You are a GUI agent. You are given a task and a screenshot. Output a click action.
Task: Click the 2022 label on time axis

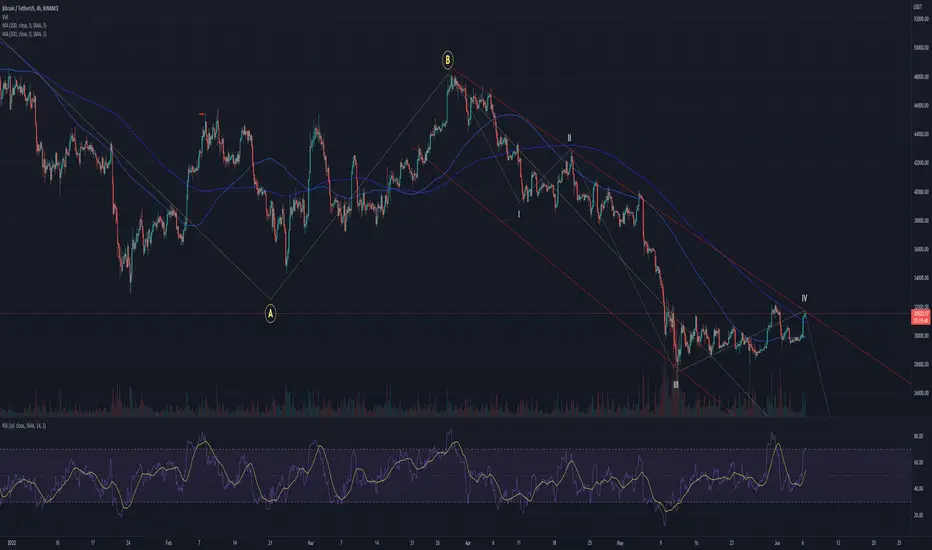coord(11,543)
